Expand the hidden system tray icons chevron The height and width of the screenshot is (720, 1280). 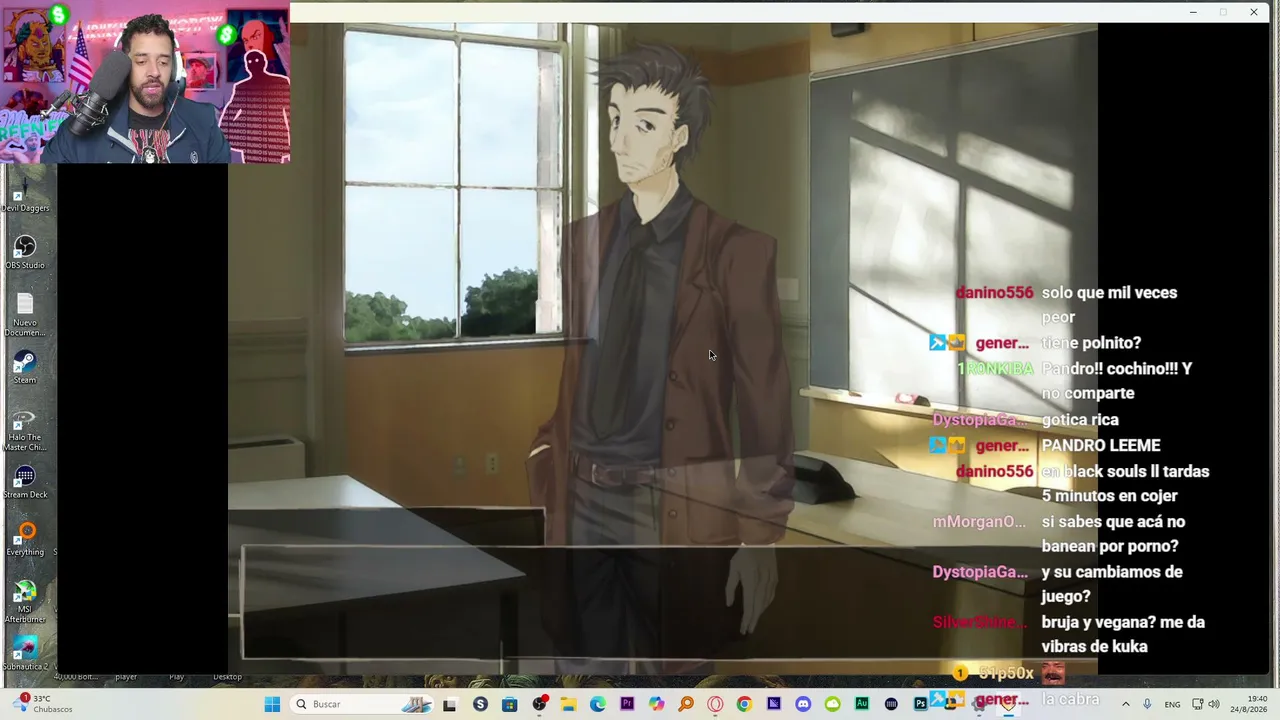1125,704
